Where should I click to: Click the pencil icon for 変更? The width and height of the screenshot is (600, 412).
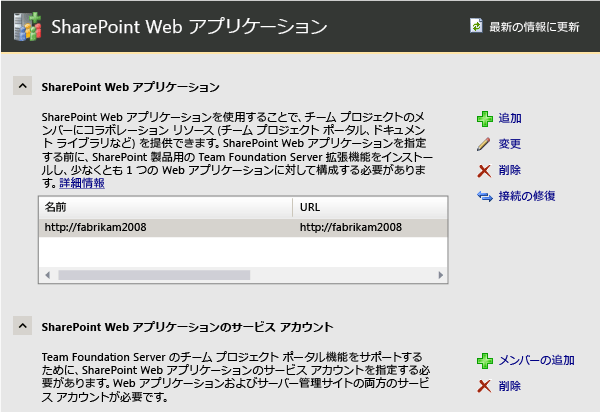coord(484,144)
